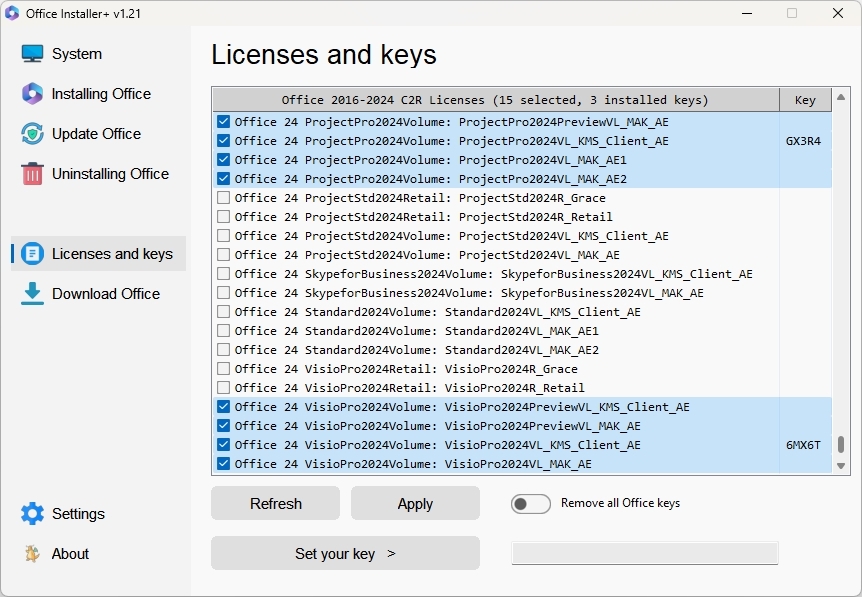Check ProjectStd2024R_Grace license checkbox
Image resolution: width=862 pixels, height=597 pixels.
[x=223, y=197]
